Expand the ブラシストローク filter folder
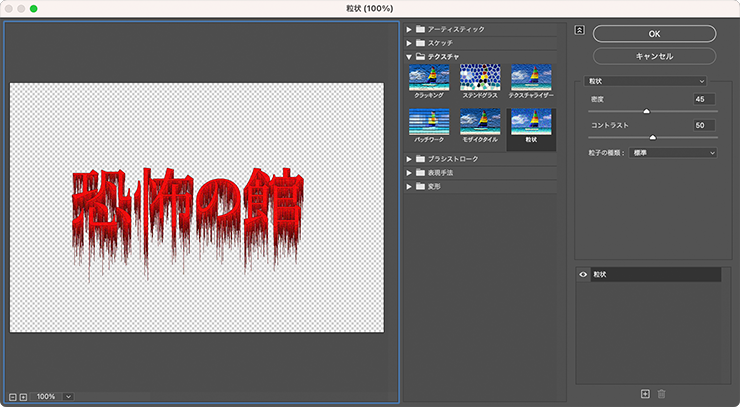The image size is (740, 407). [x=455, y=159]
